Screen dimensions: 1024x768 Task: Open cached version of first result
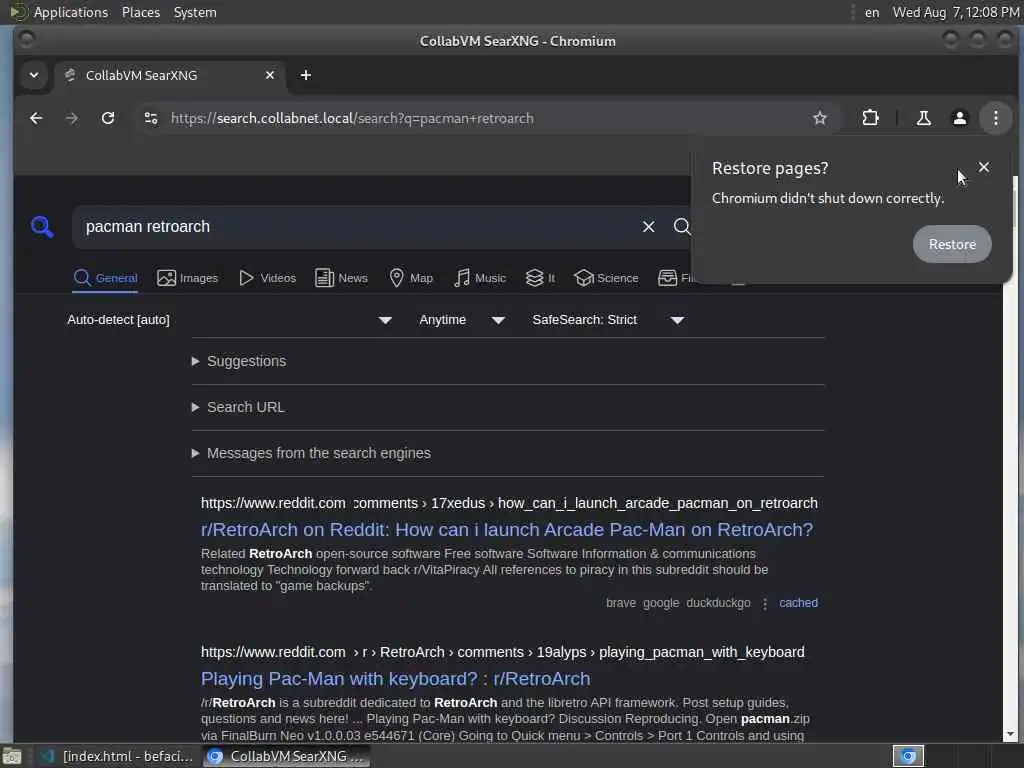pyautogui.click(x=798, y=603)
